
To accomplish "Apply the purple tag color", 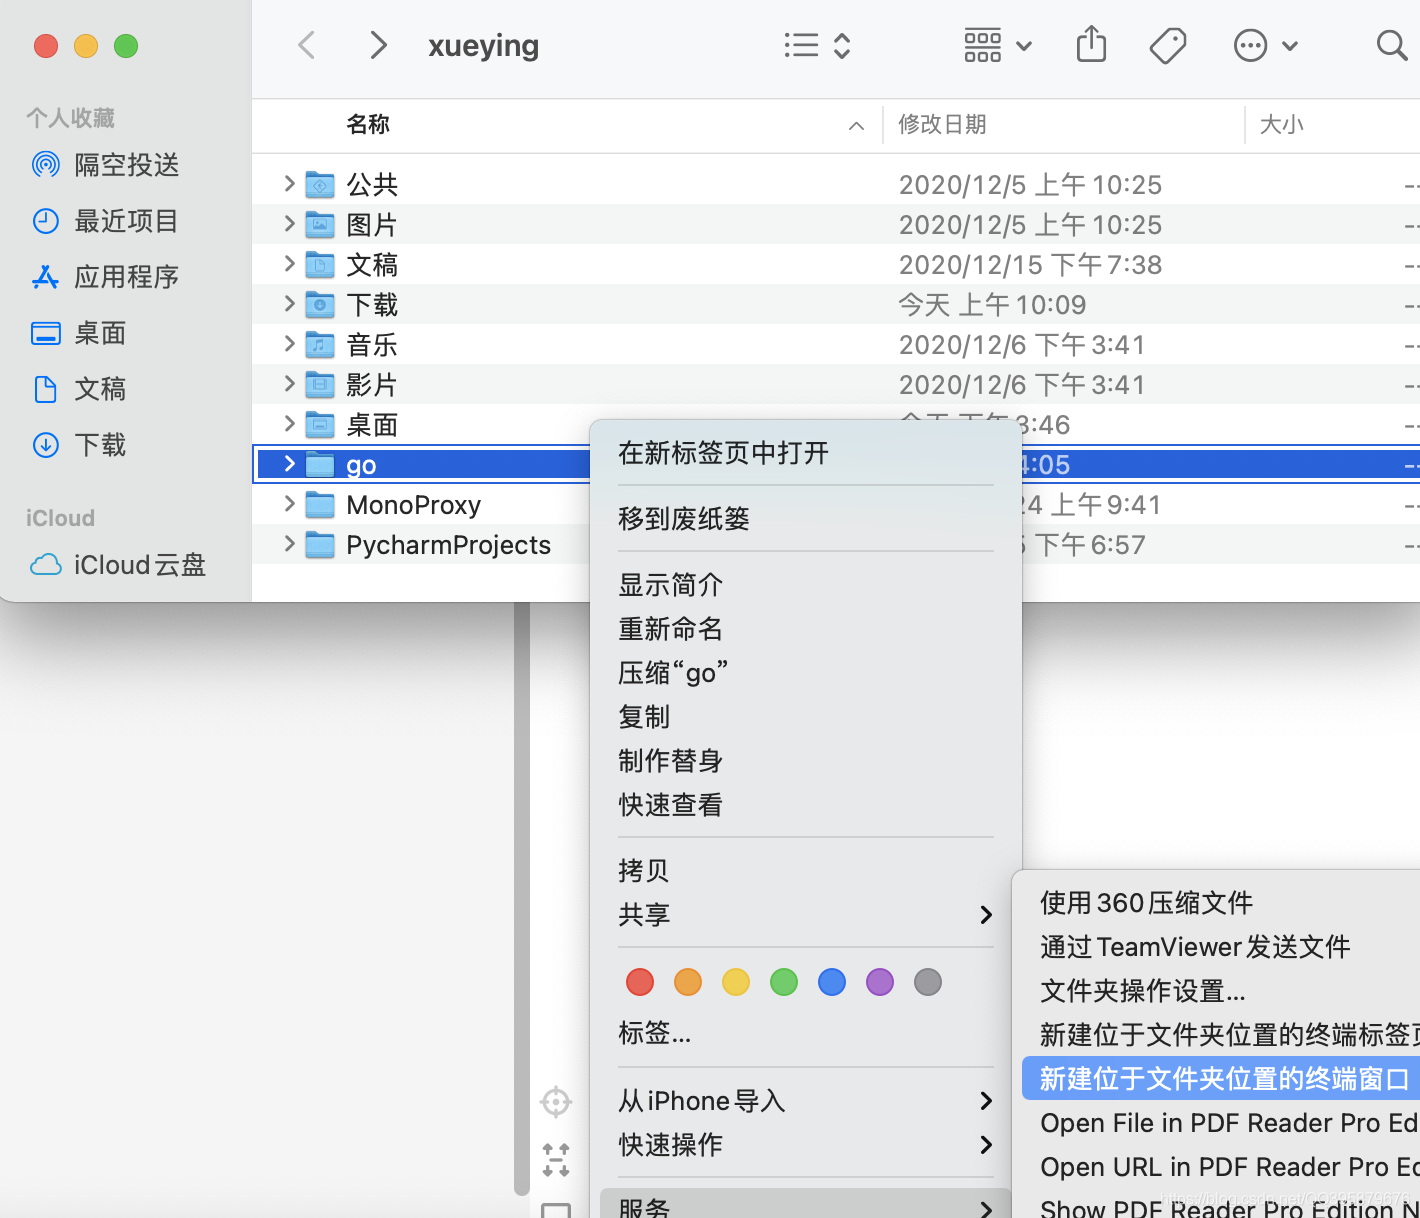I will click(880, 982).
